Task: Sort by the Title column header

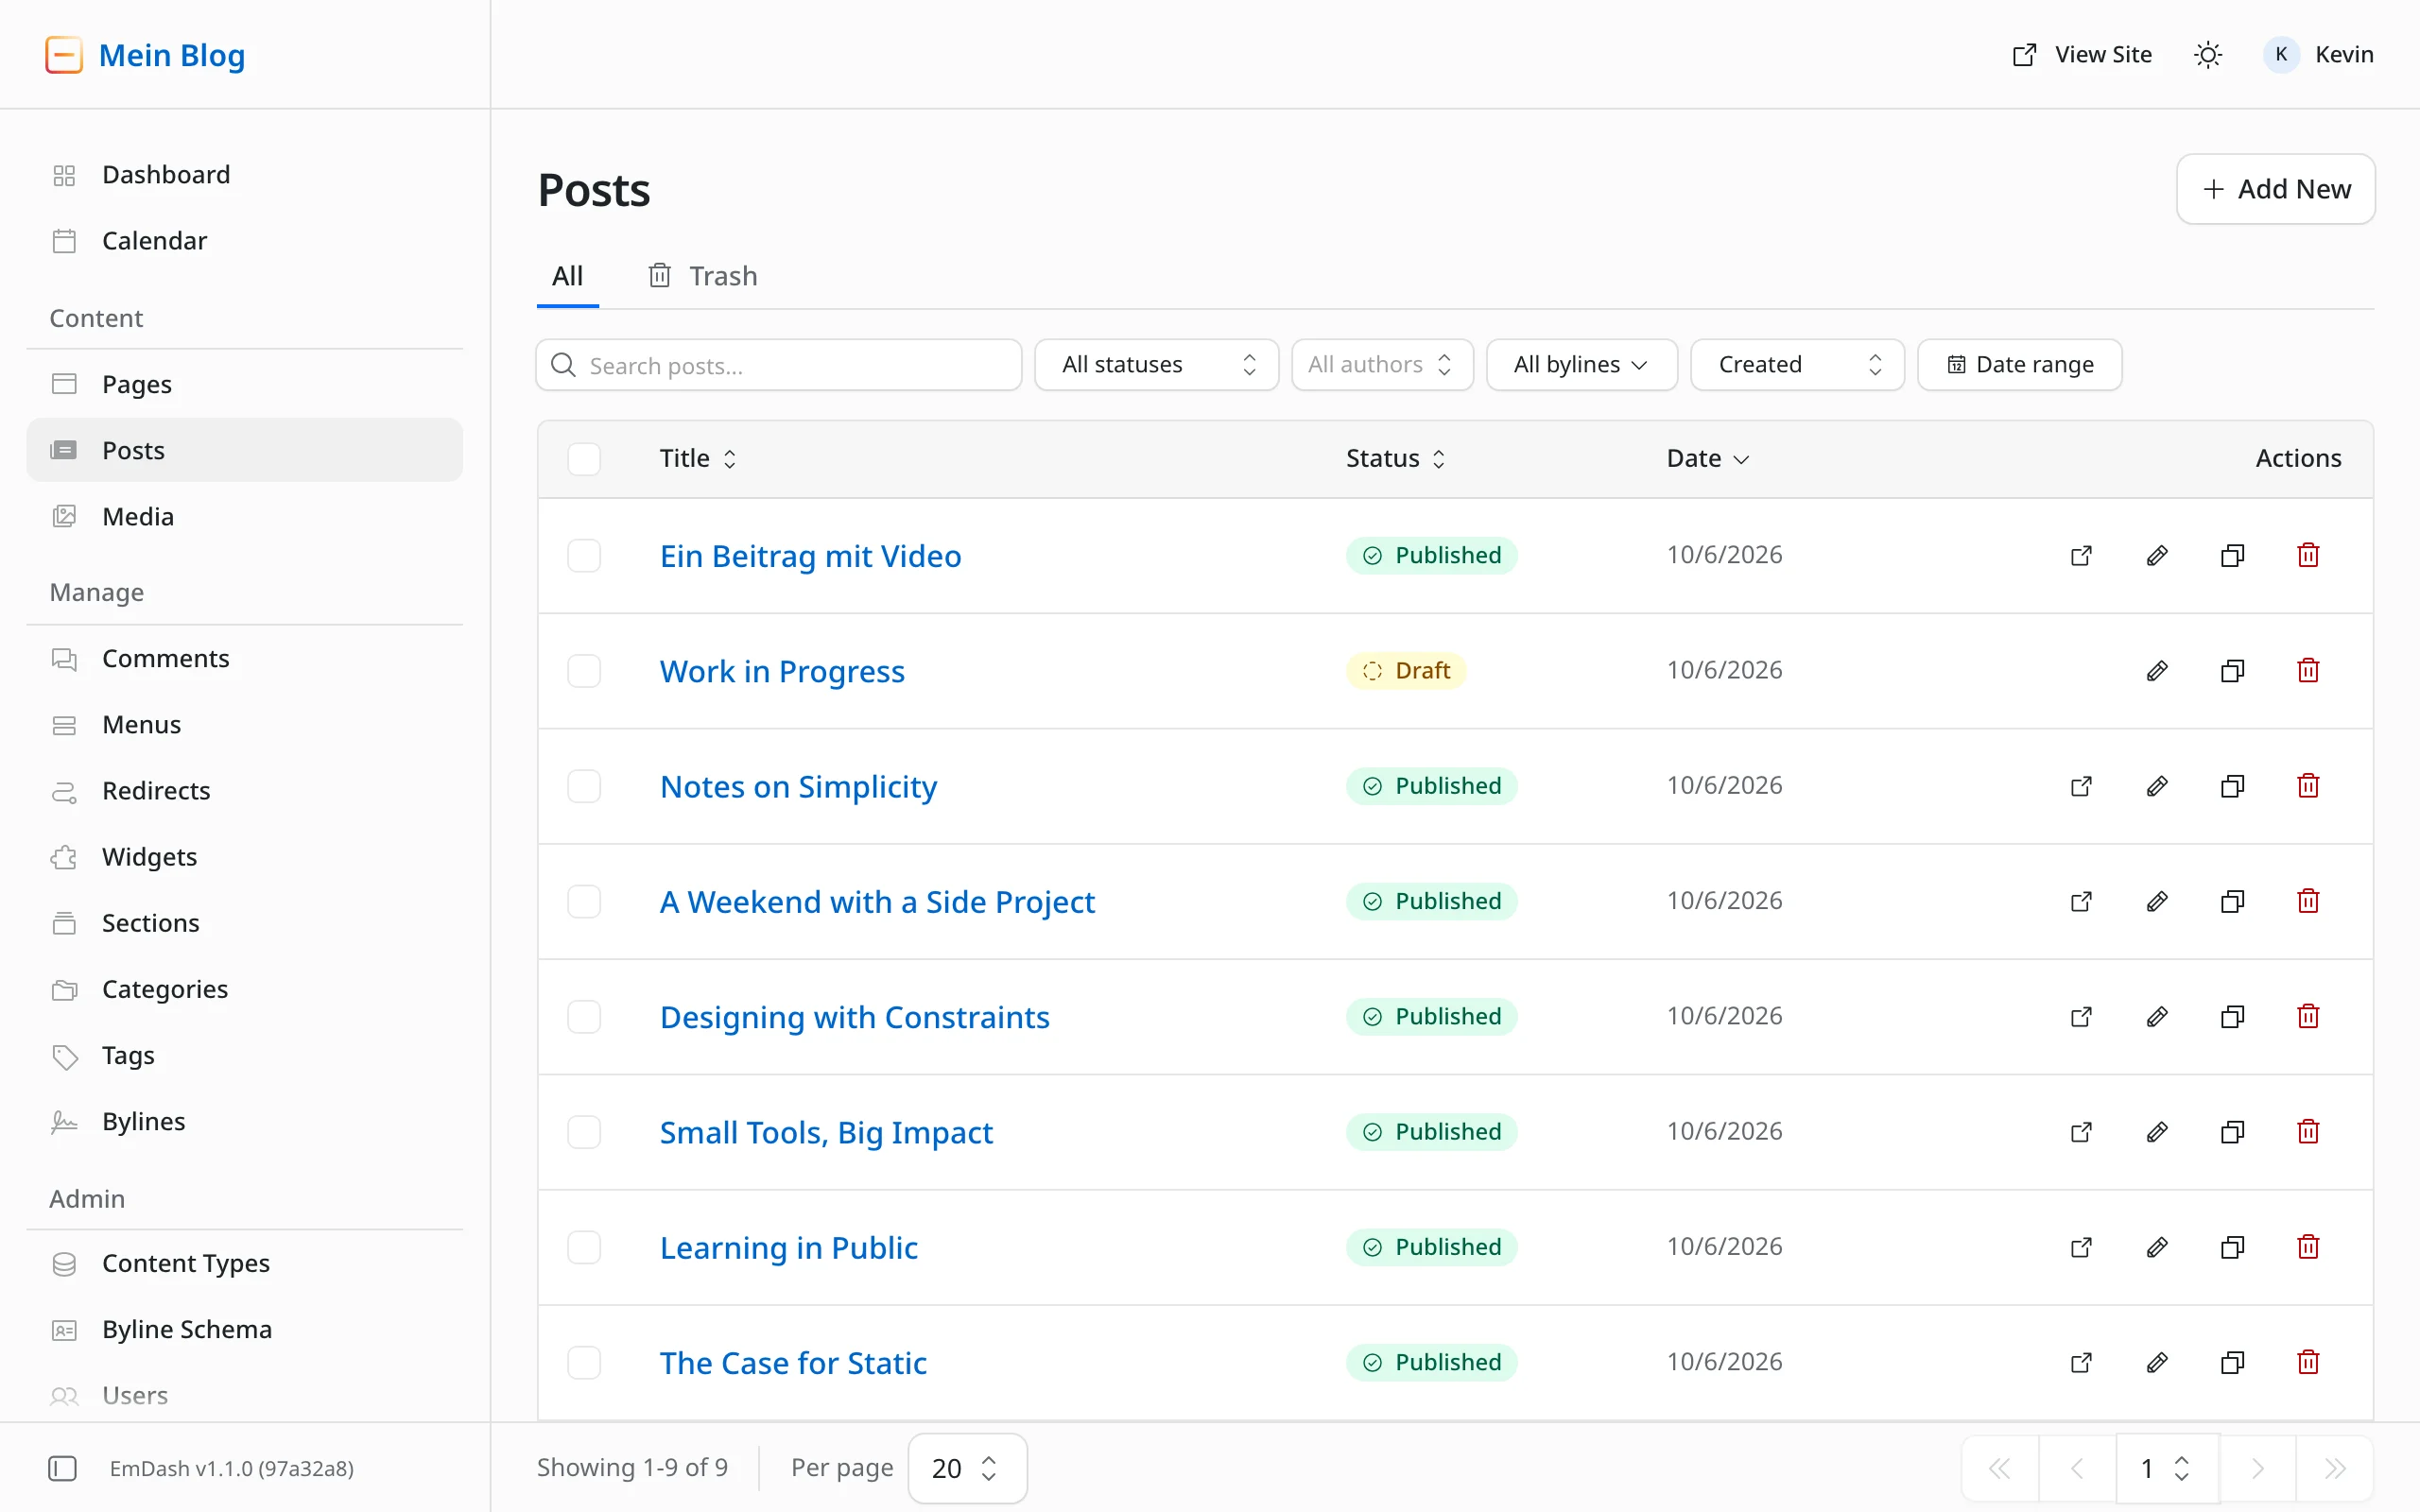Action: (698, 459)
